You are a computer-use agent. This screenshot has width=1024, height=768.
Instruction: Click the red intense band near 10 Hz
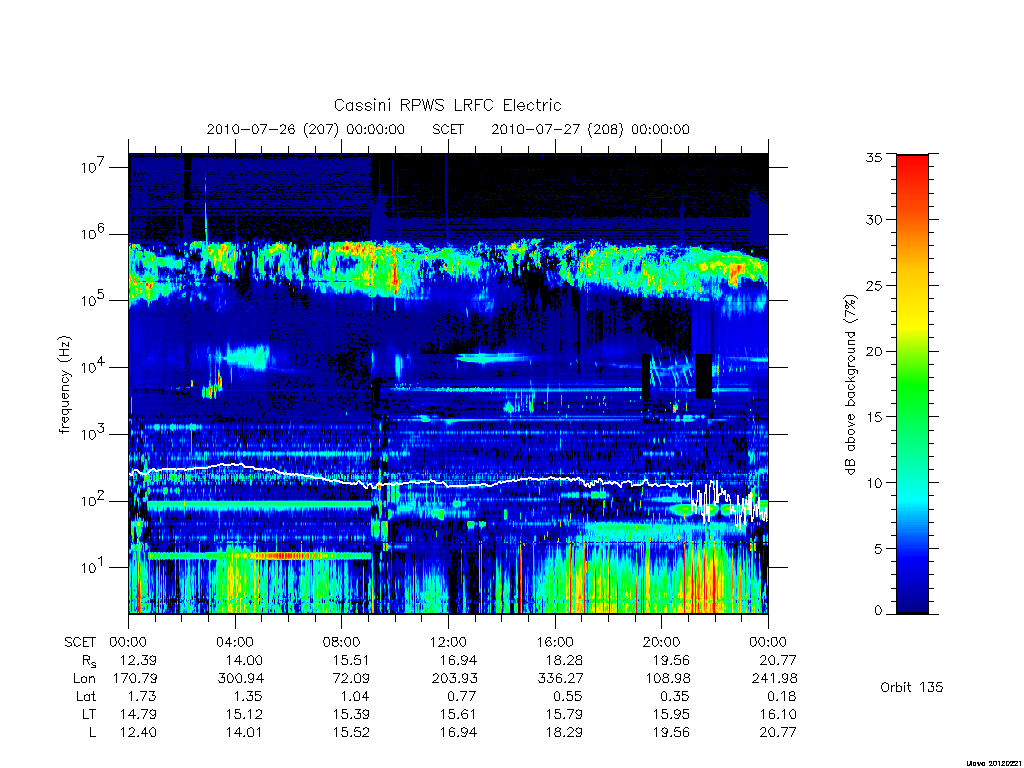pos(281,556)
